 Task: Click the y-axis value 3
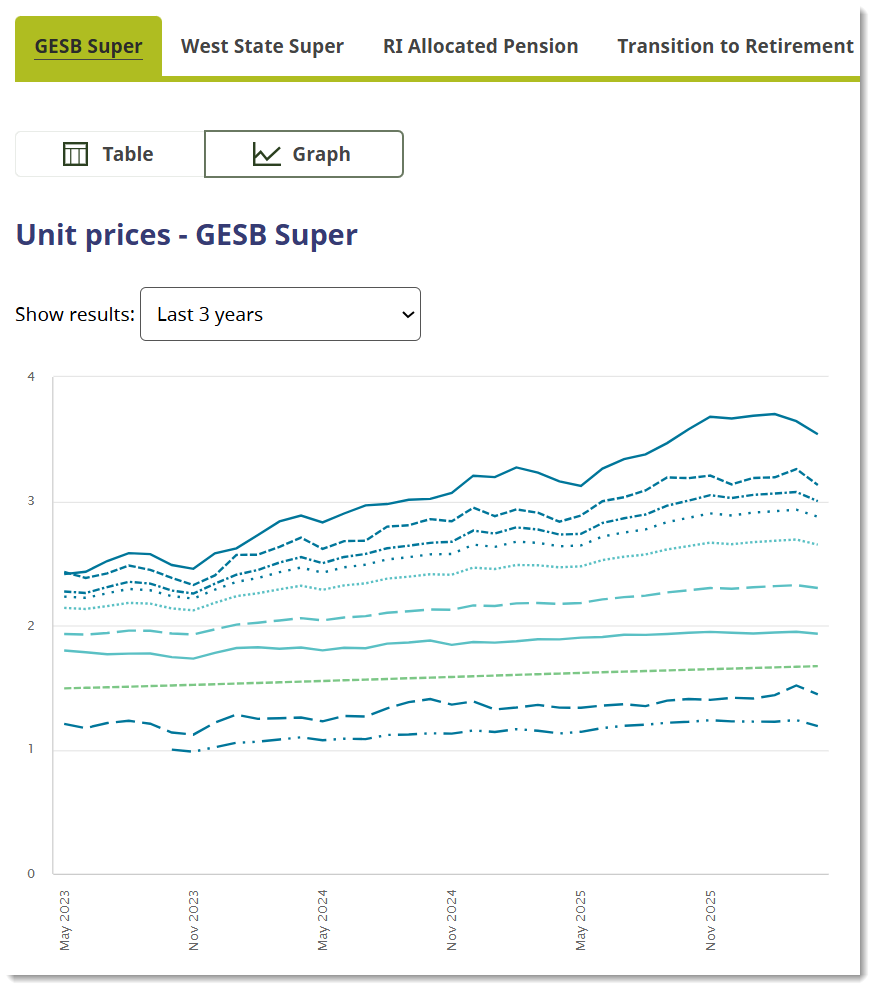coord(31,501)
